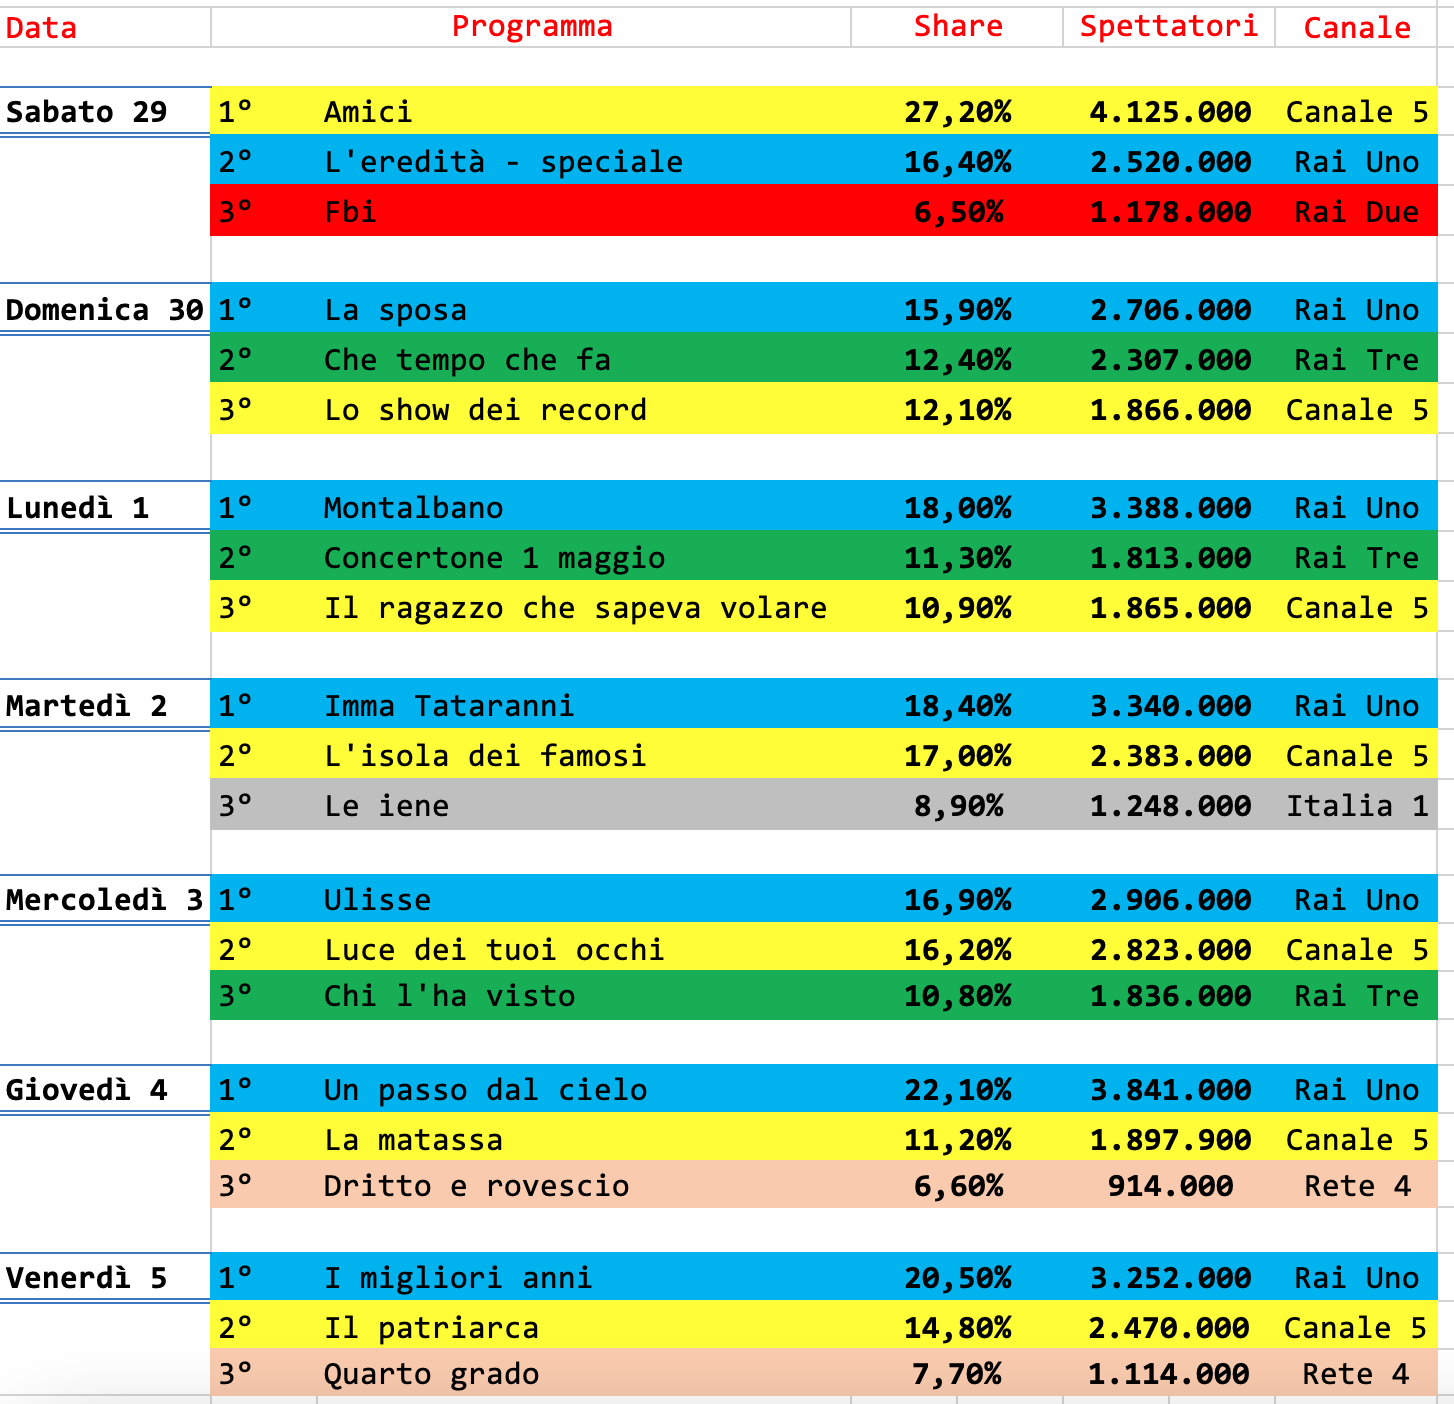Select the Domenica 30 date cell
This screenshot has height=1404, width=1454.
[x=104, y=310]
